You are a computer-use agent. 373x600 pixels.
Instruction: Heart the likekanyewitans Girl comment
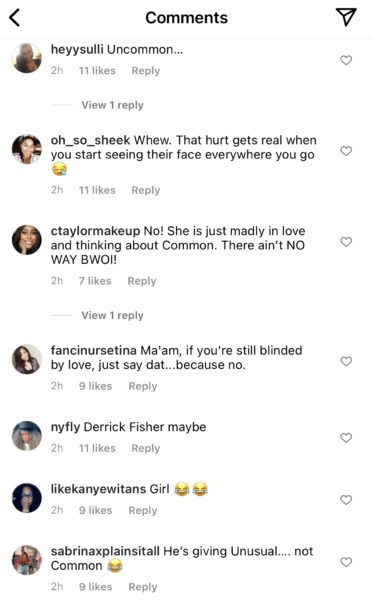tap(346, 500)
